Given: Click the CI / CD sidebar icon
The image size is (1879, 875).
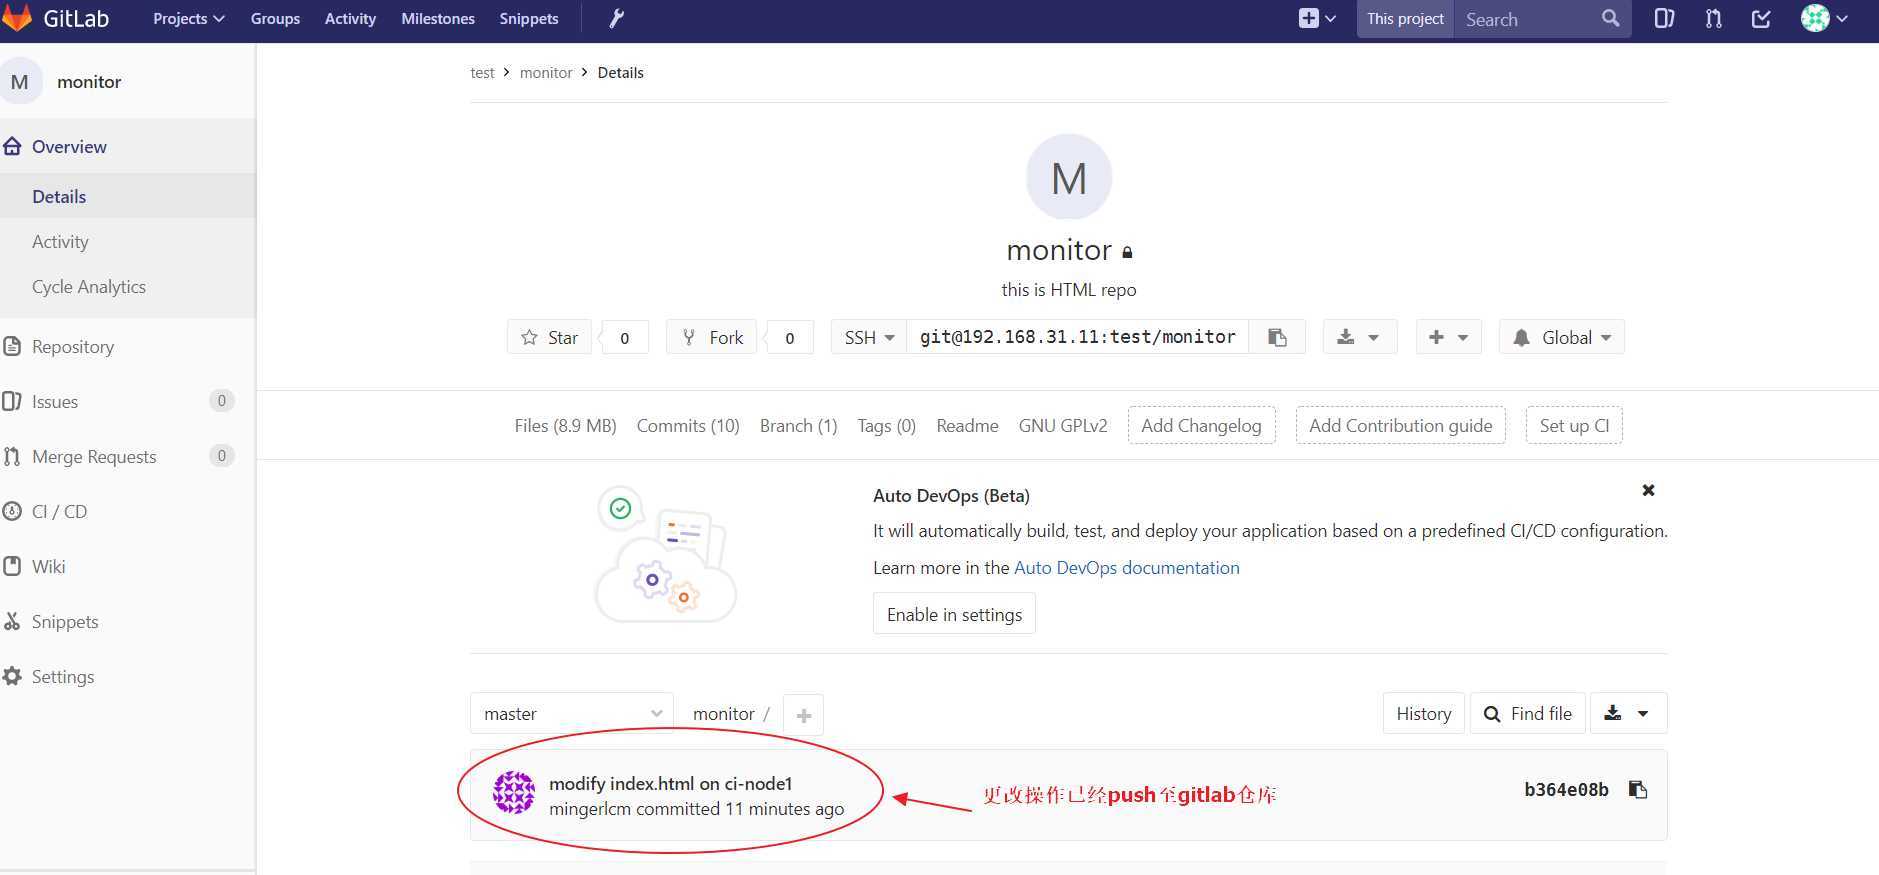Looking at the screenshot, I should click(x=12, y=512).
